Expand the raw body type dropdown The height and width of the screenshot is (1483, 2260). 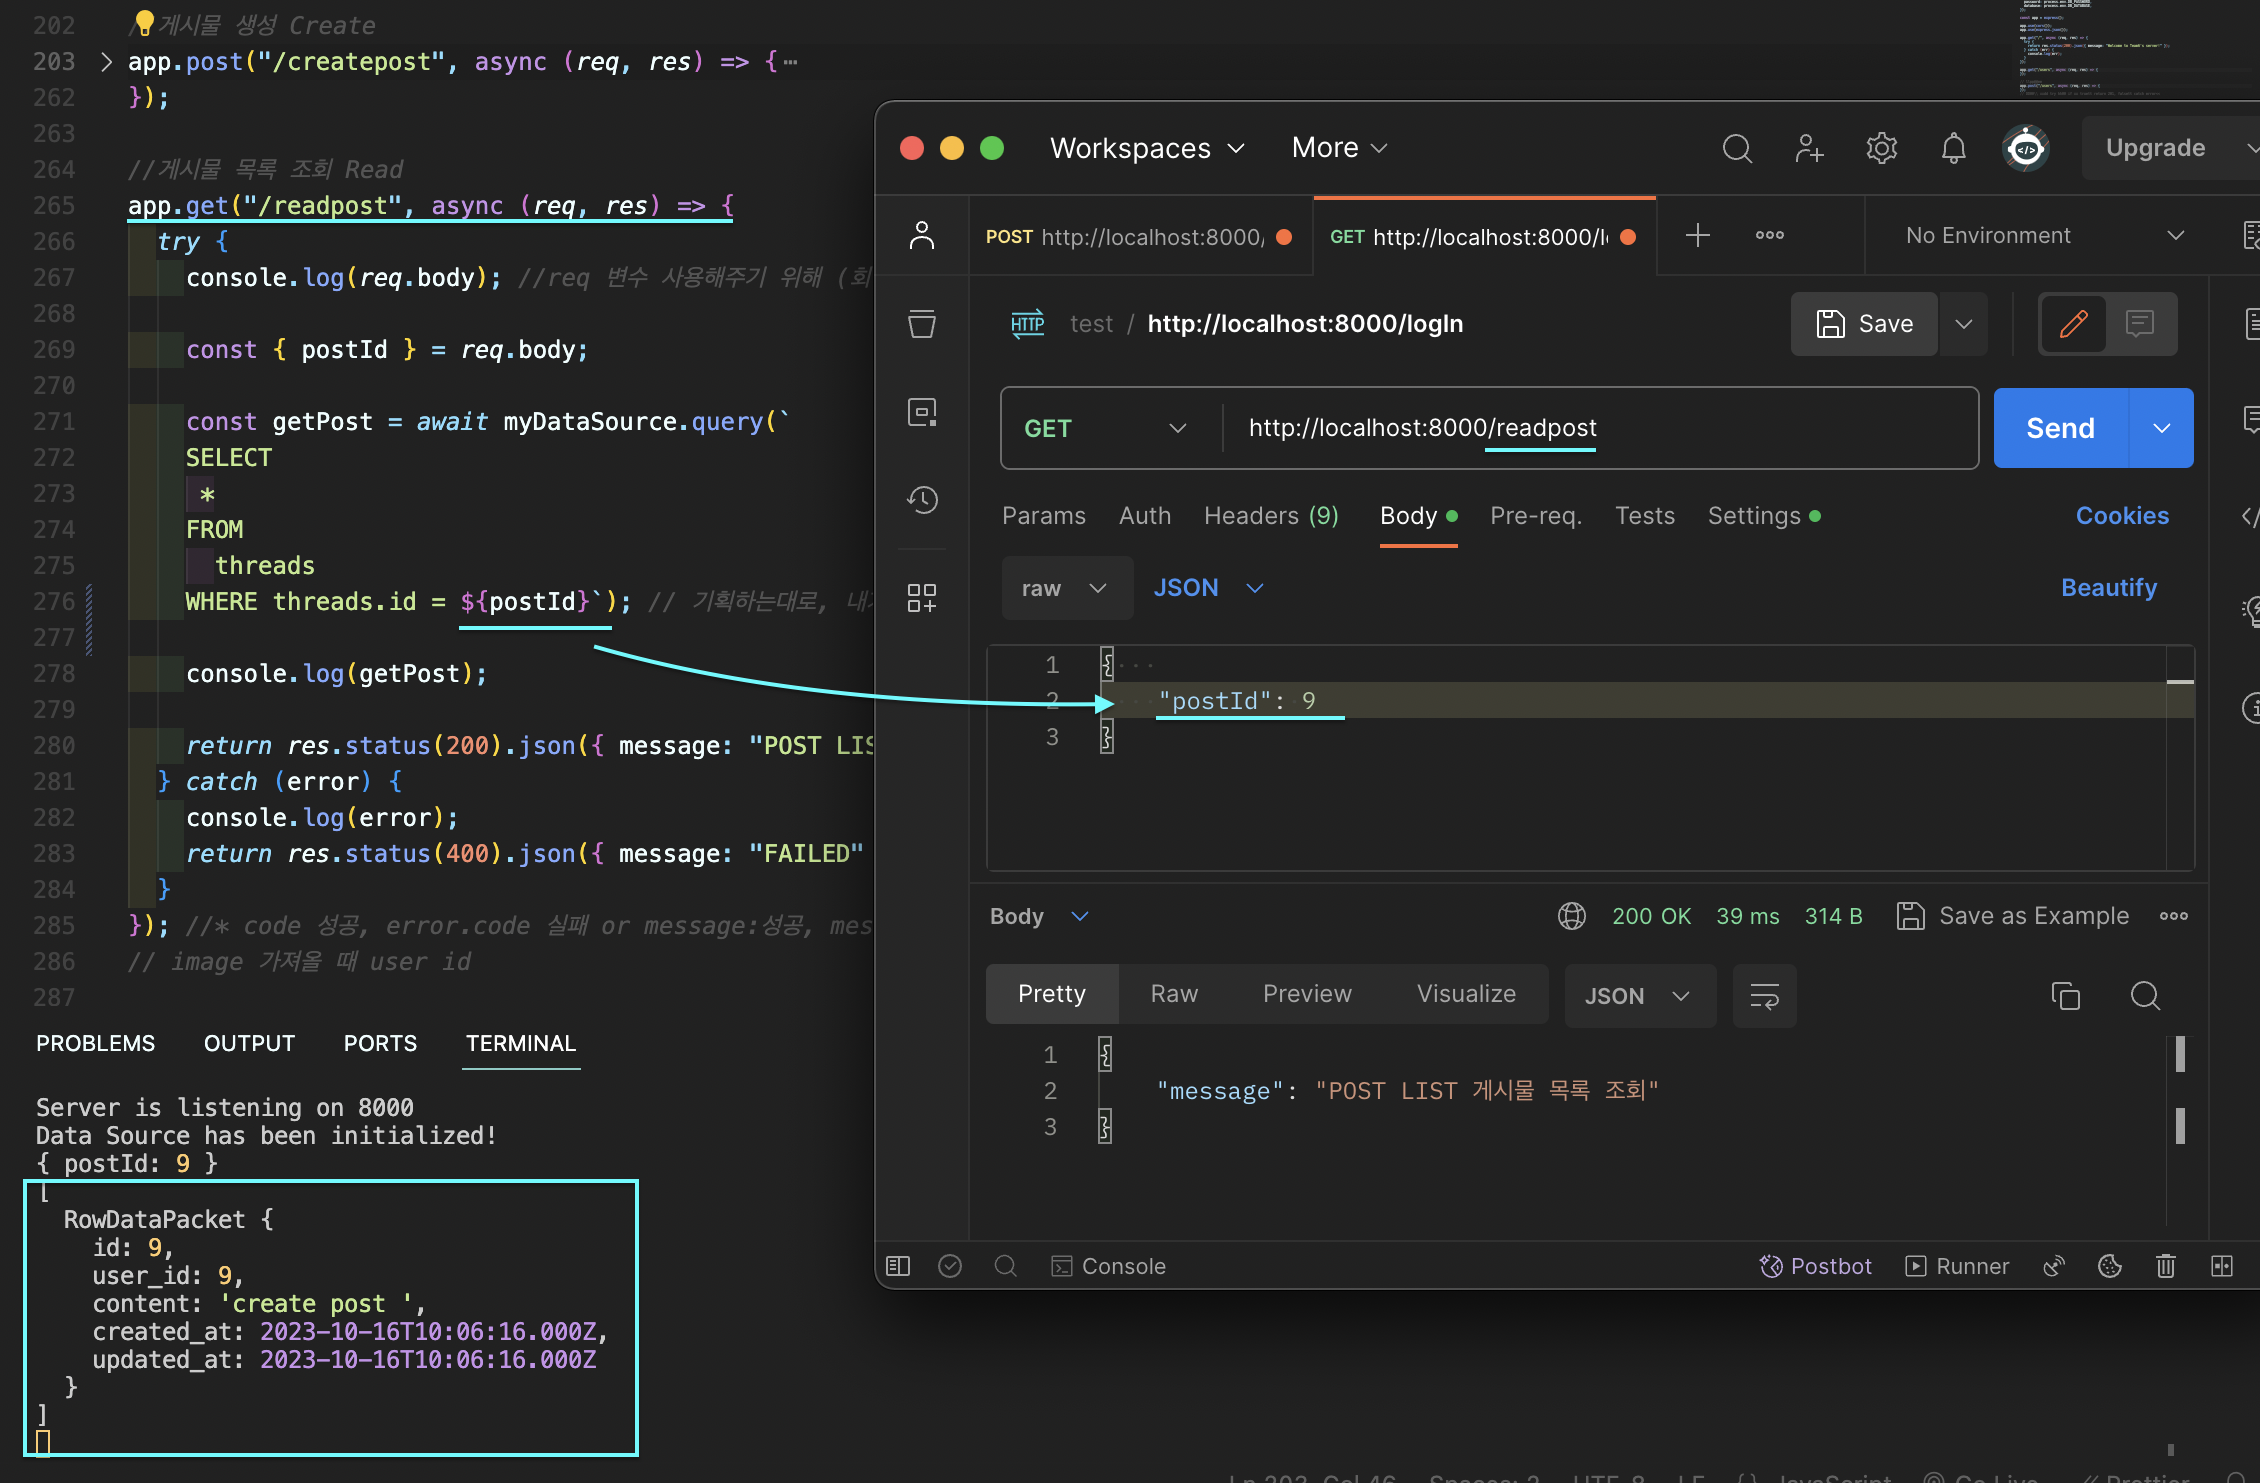pyautogui.click(x=1065, y=588)
